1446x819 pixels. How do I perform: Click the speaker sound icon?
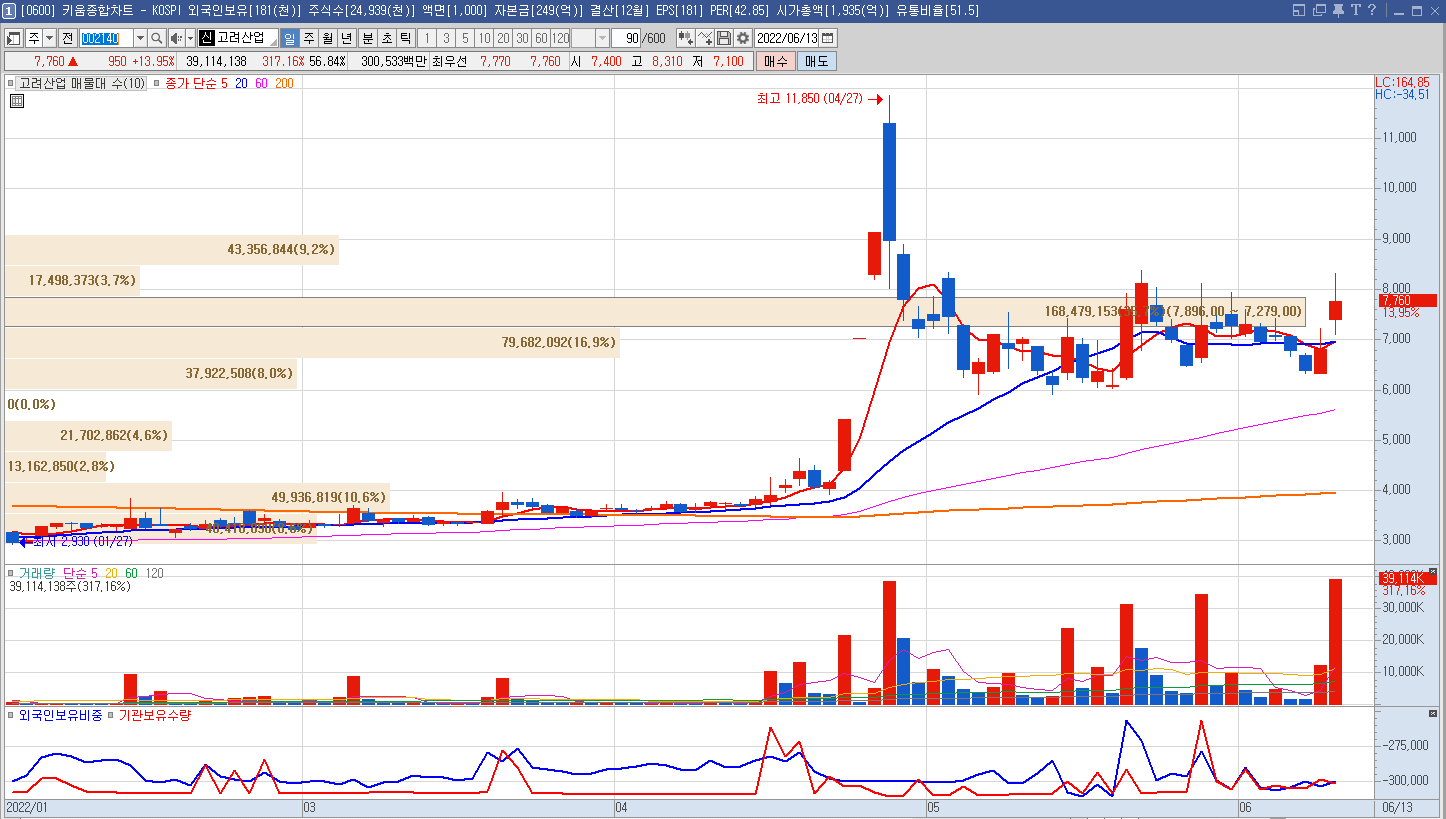pos(176,38)
